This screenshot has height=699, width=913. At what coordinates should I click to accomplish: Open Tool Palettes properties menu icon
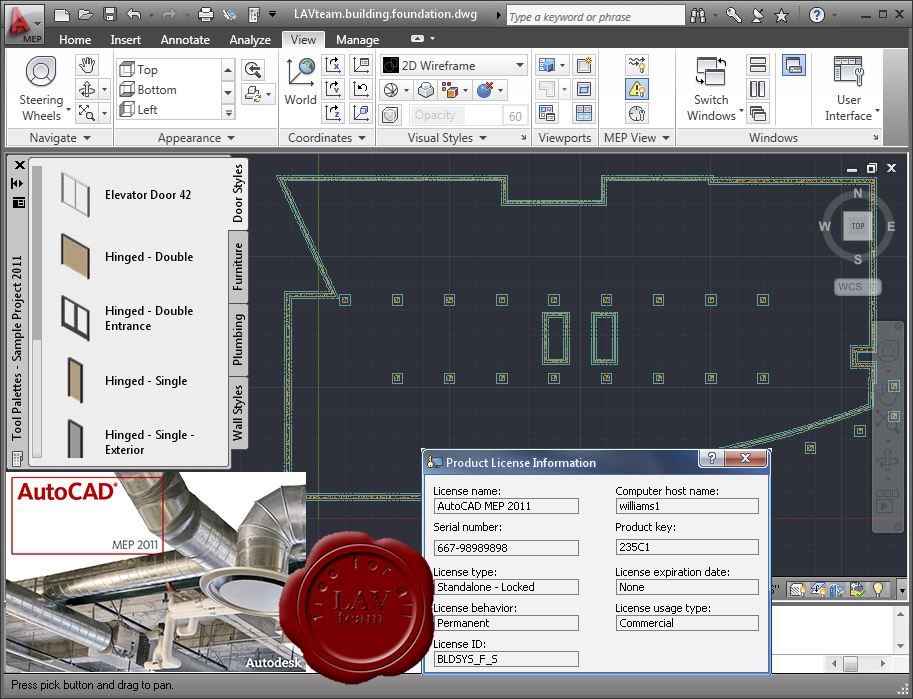[19, 203]
